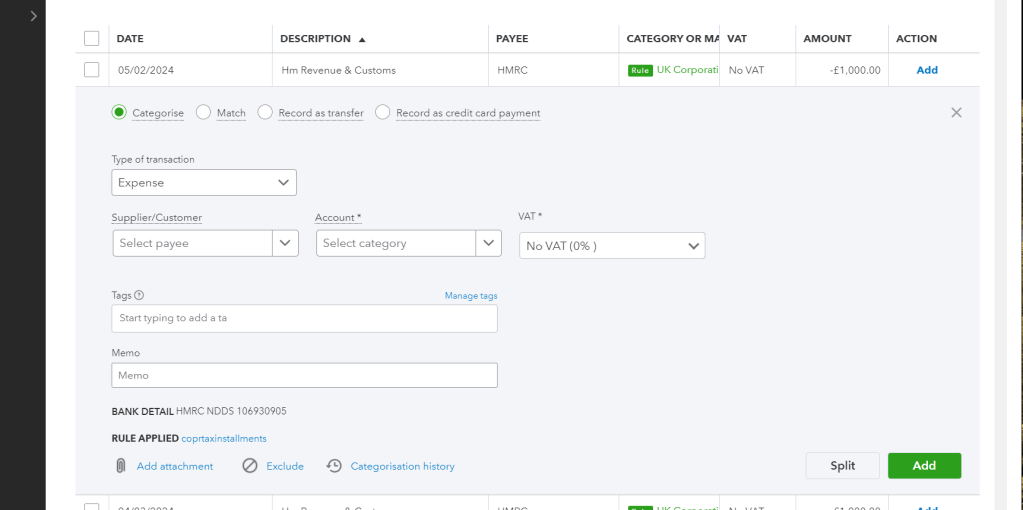Select the Match radio option
The height and width of the screenshot is (510, 1023).
click(x=204, y=112)
